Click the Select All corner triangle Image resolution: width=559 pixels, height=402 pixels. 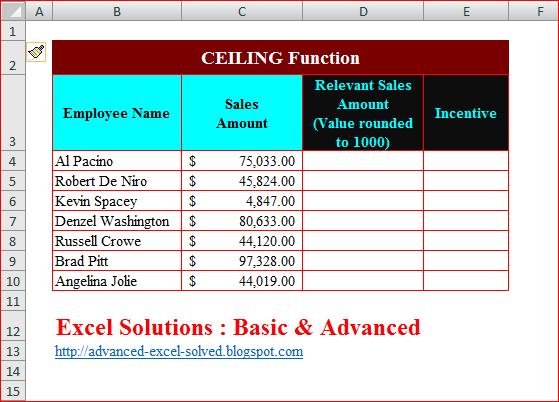click(13, 11)
